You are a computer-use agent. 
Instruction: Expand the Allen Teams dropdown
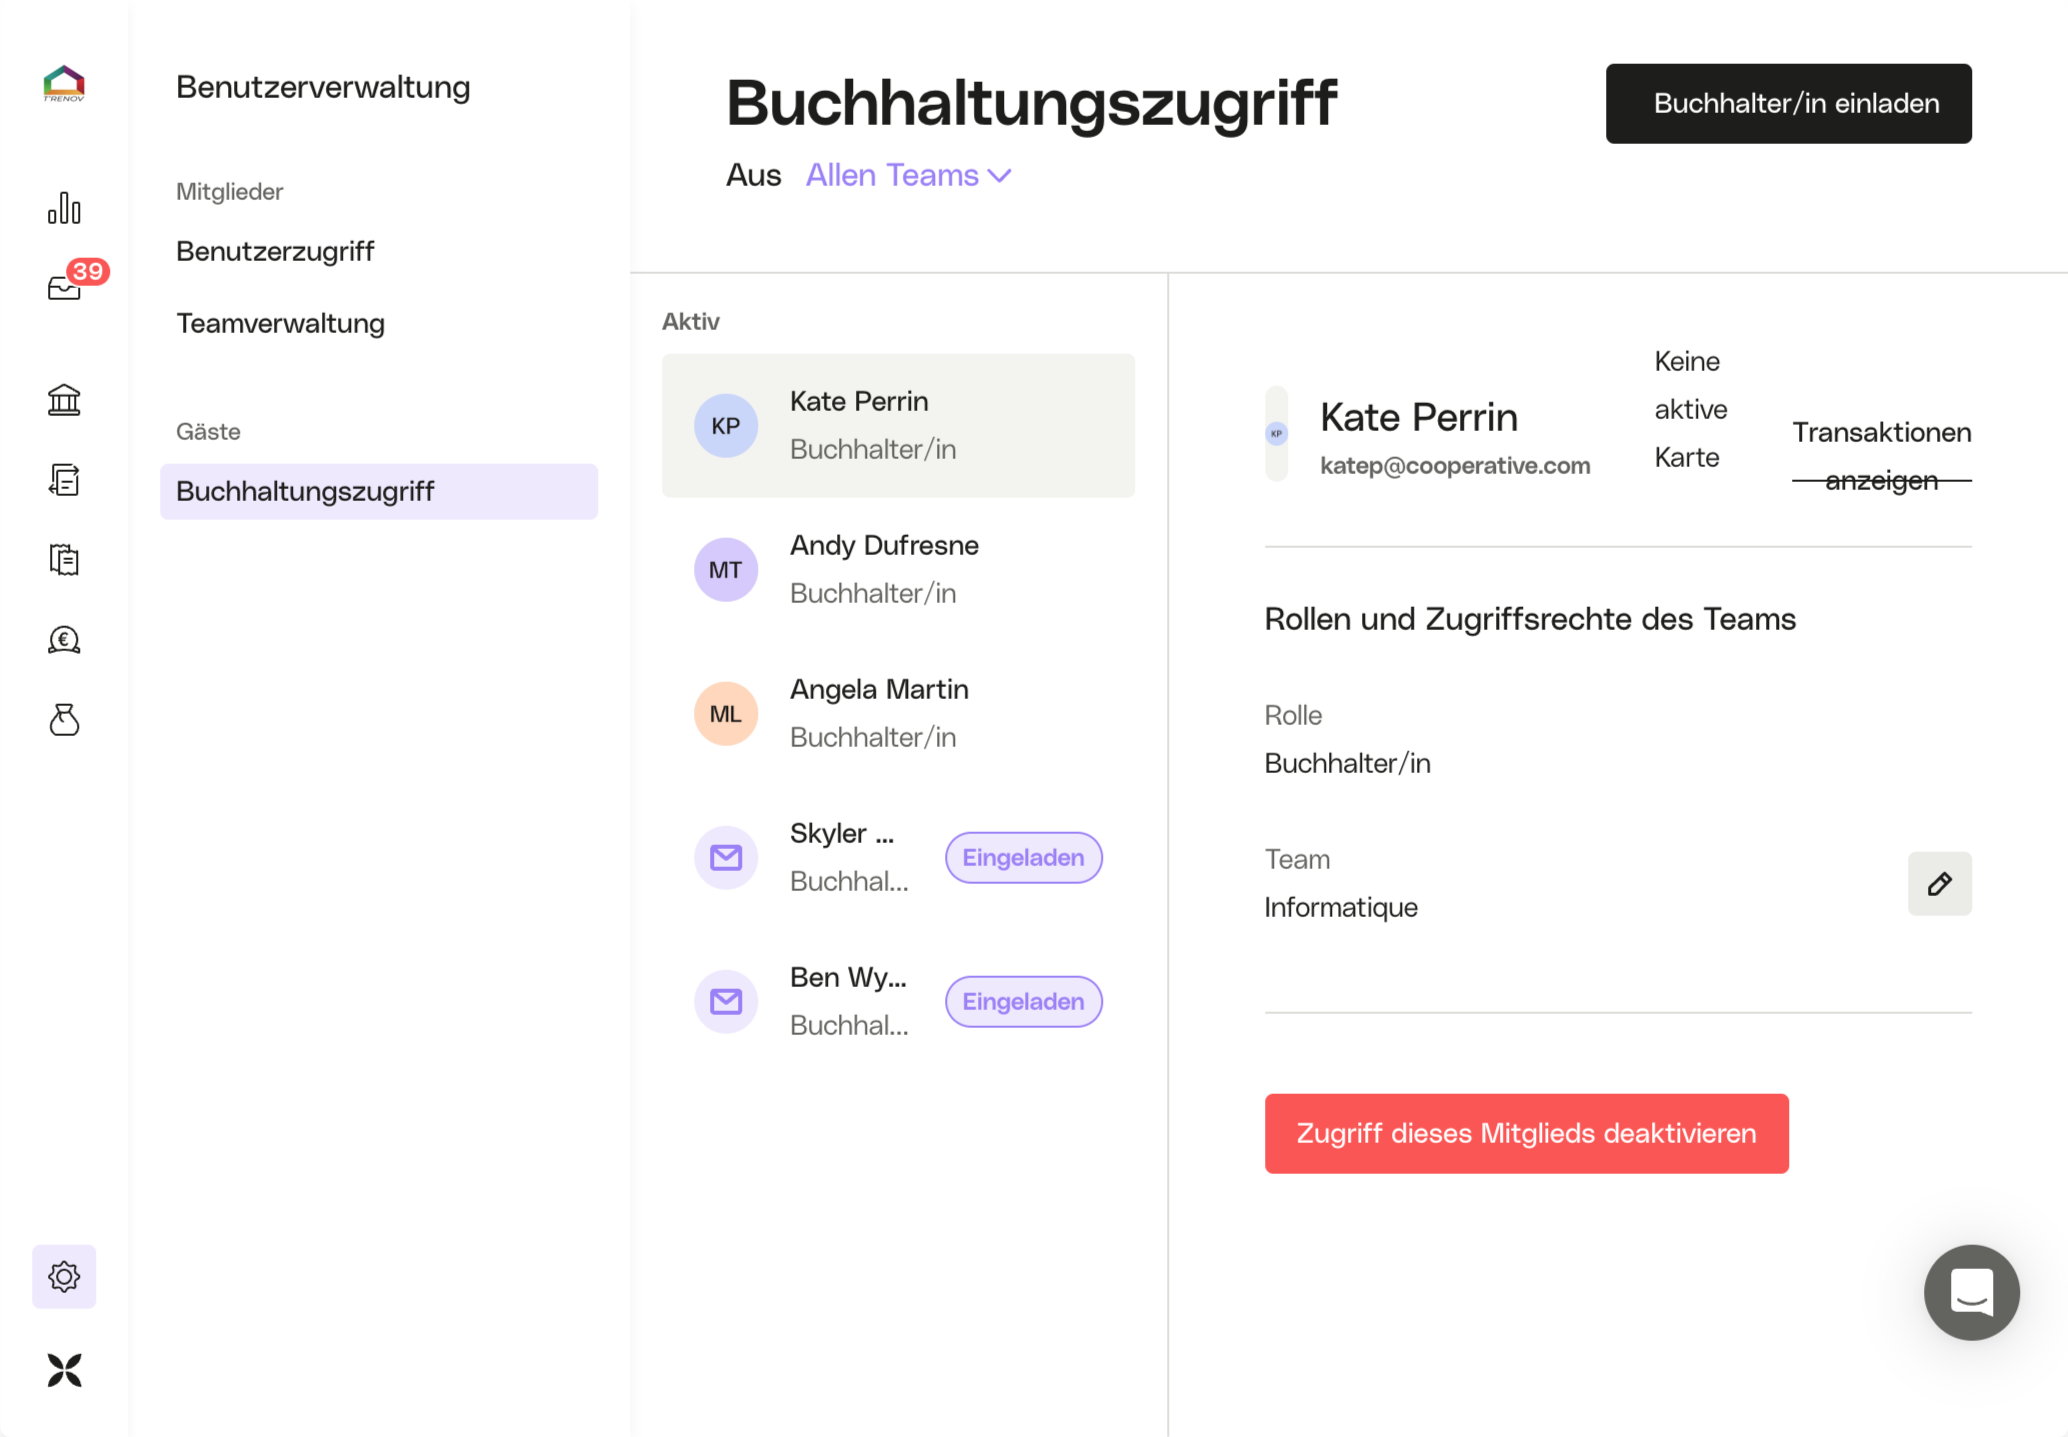(908, 176)
